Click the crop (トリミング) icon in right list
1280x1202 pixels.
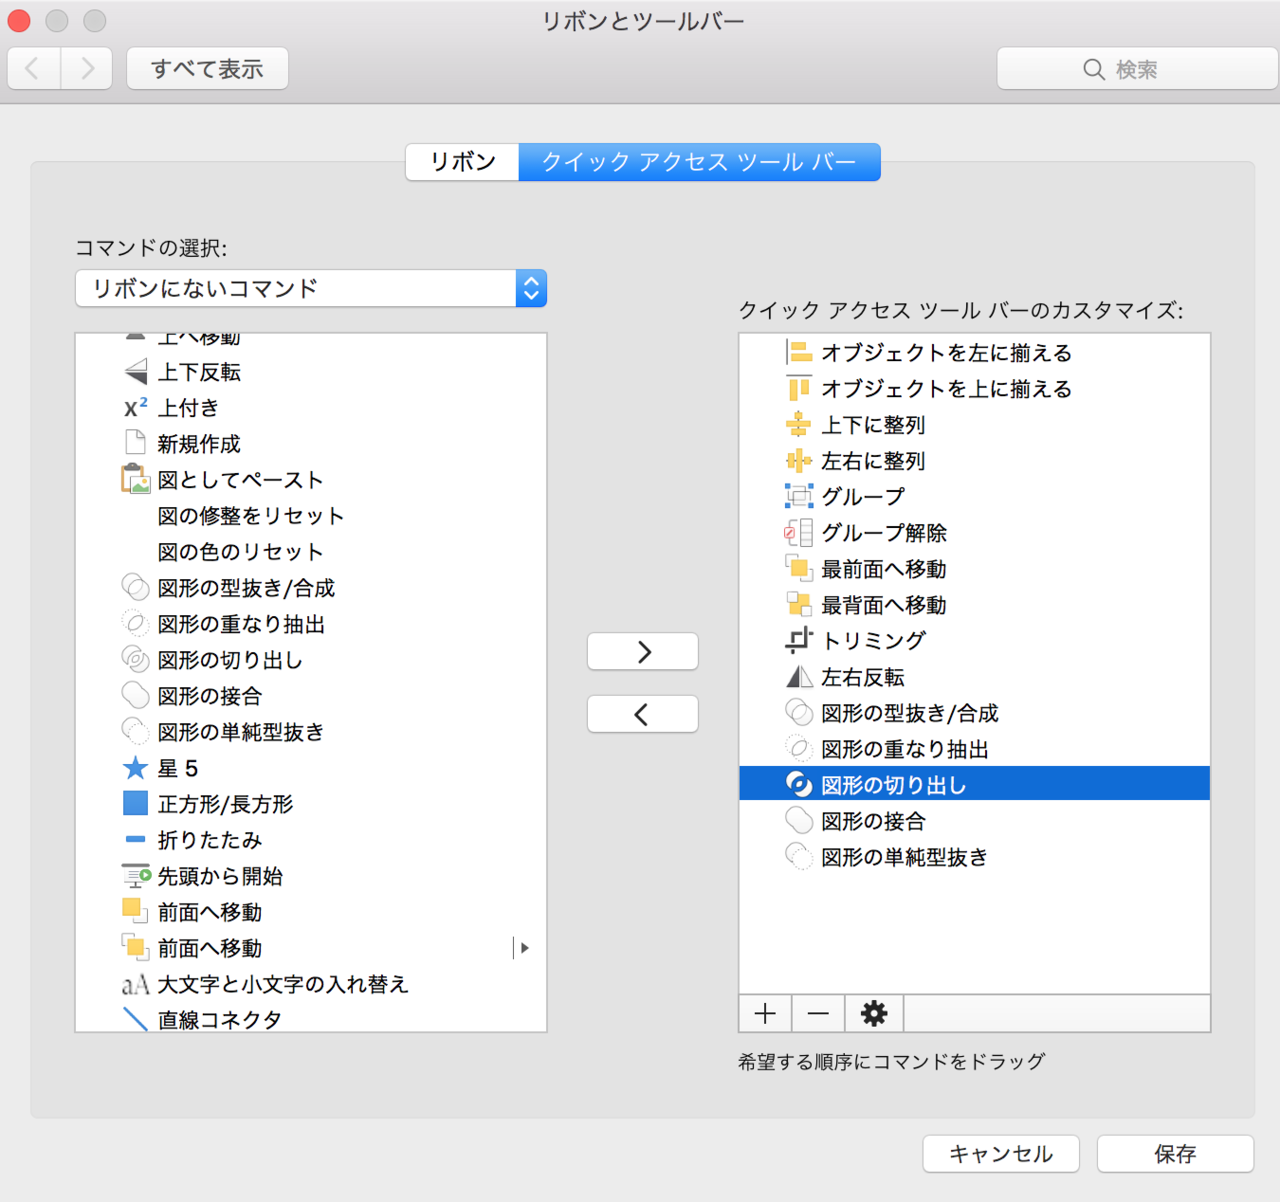click(x=798, y=640)
